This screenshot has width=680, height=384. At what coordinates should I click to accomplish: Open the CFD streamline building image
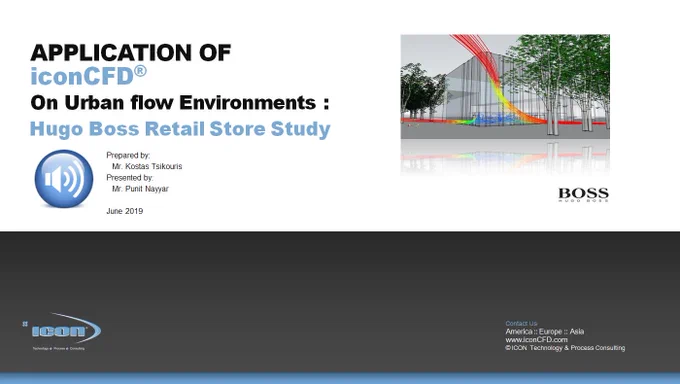pyautogui.click(x=505, y=87)
